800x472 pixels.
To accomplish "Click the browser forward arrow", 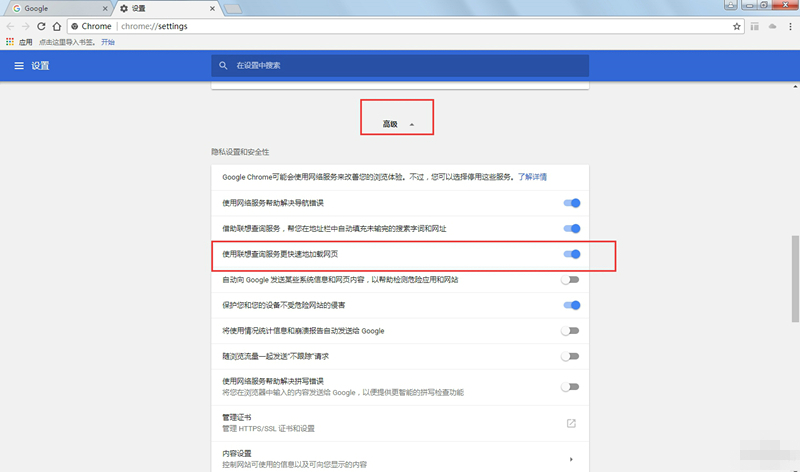I will pyautogui.click(x=26, y=26).
